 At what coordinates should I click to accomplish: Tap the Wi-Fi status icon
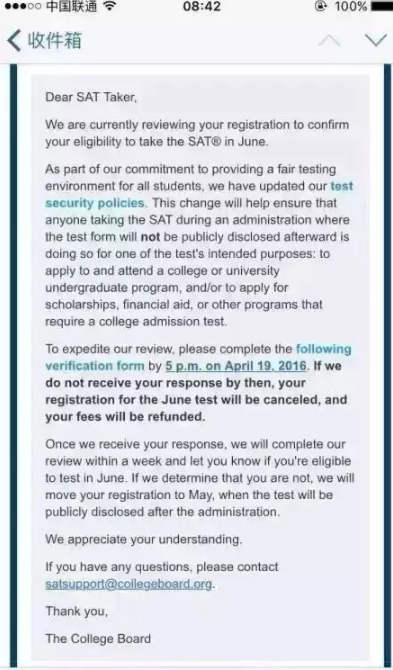(110, 6)
